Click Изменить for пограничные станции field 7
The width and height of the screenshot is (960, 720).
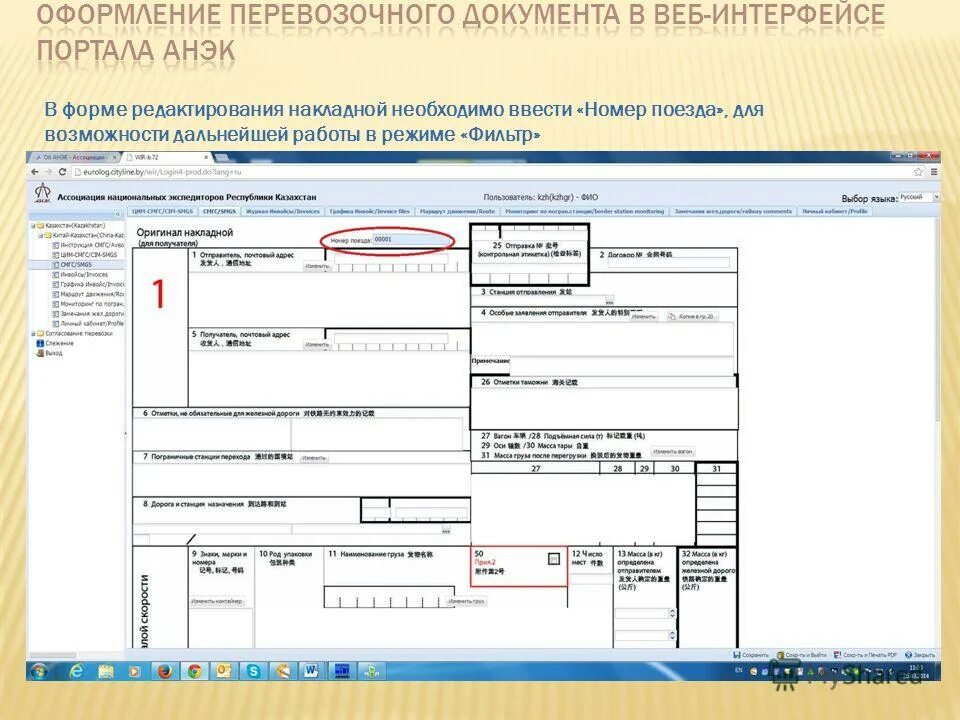[x=314, y=458]
